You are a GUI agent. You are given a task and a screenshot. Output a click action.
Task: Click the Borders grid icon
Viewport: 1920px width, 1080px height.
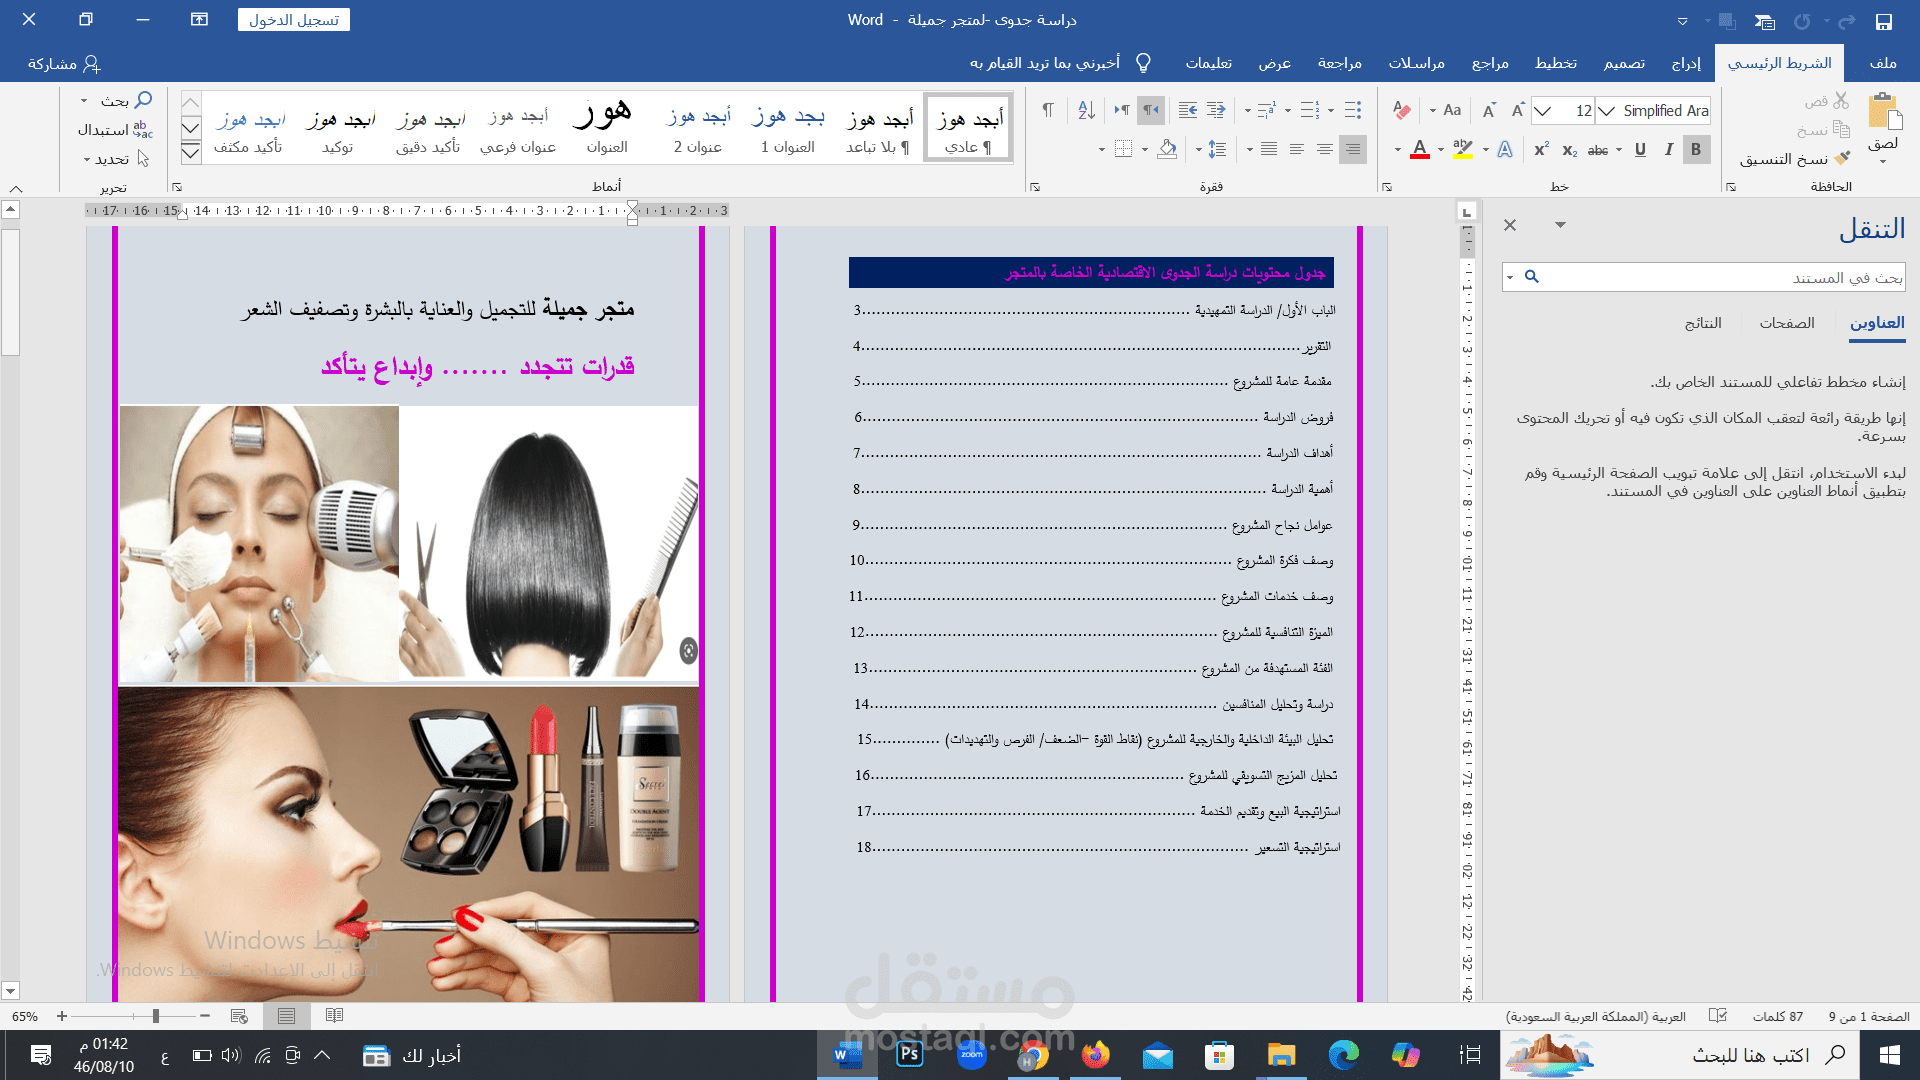pyautogui.click(x=1123, y=150)
